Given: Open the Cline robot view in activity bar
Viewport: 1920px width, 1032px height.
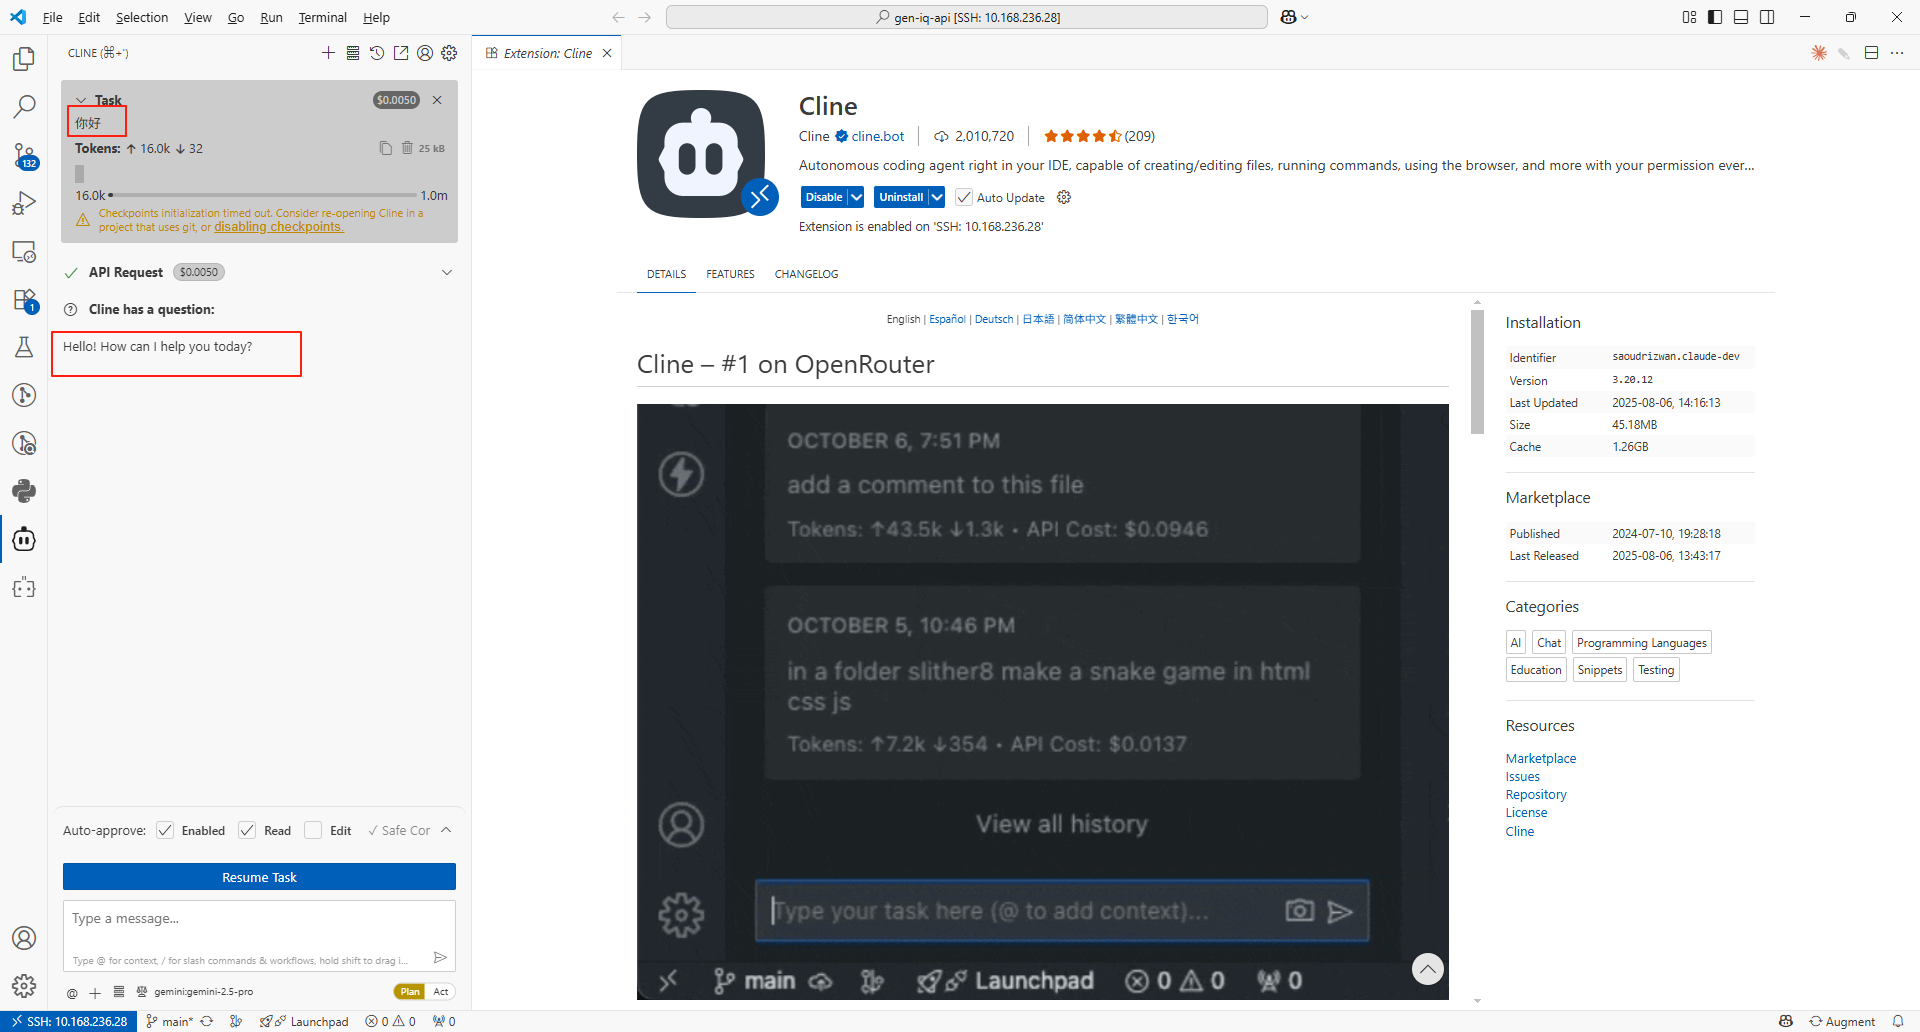Looking at the screenshot, I should (24, 539).
